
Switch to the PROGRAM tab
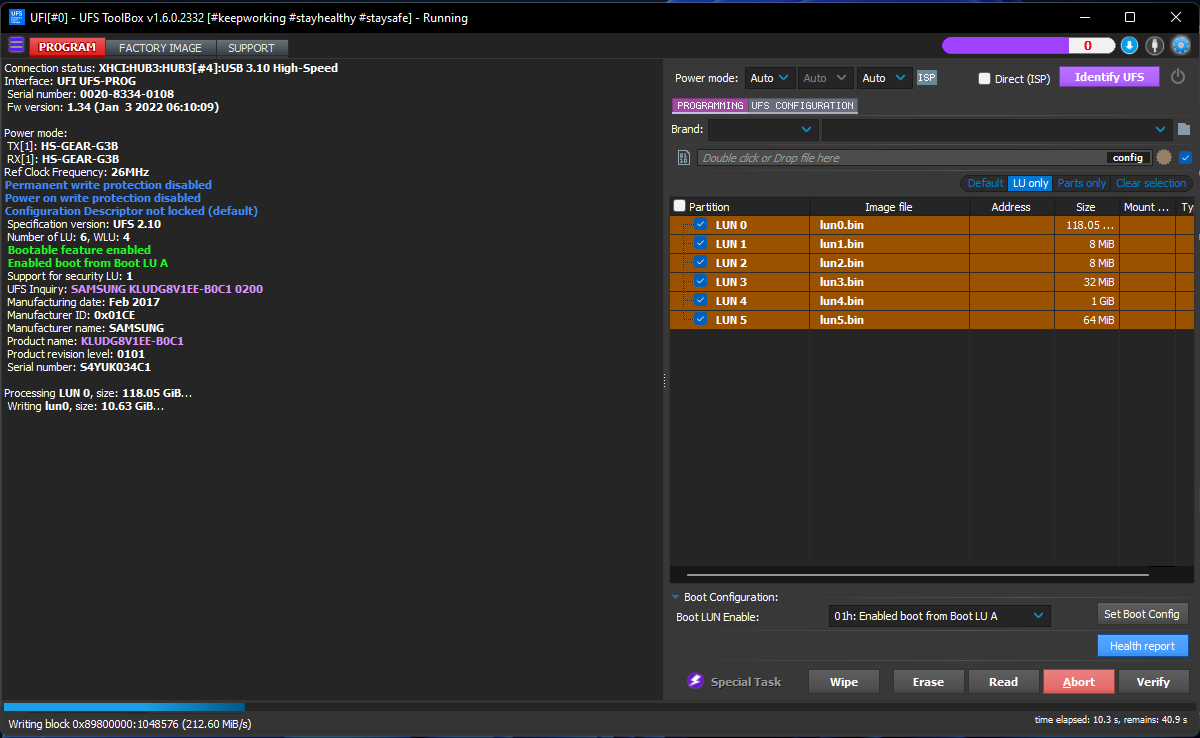pos(67,47)
